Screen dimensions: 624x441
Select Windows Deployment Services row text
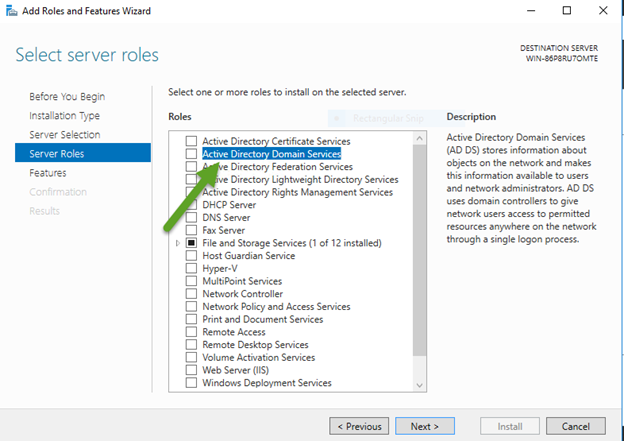pyautogui.click(x=267, y=383)
